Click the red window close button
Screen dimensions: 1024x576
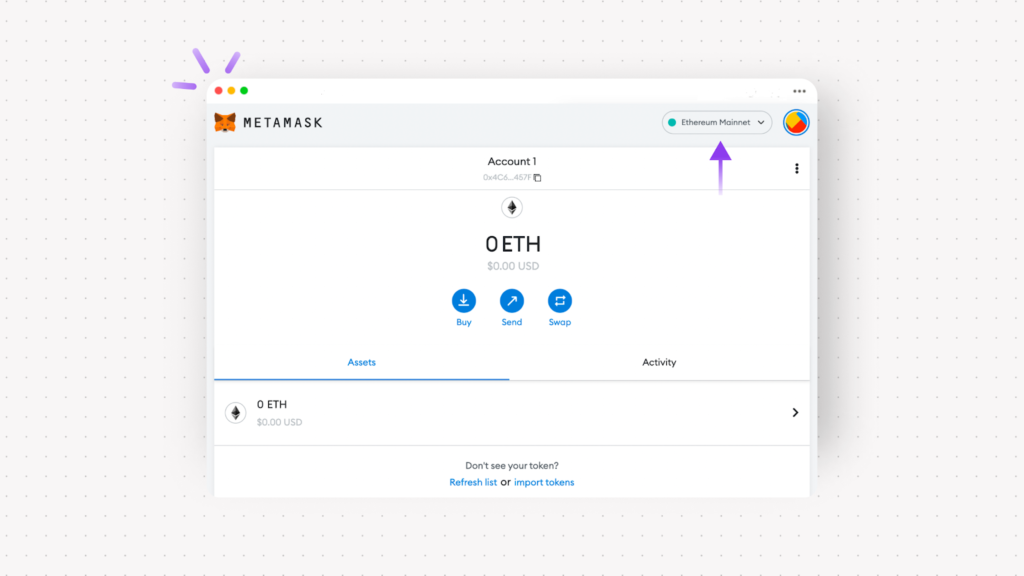click(219, 91)
